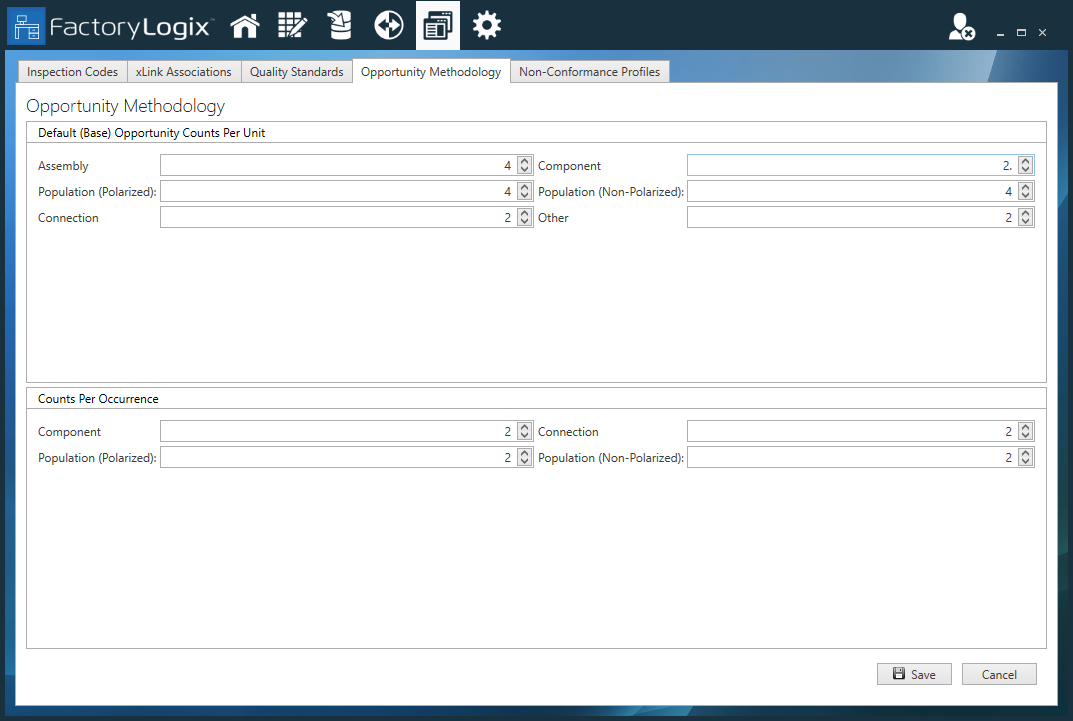Viewport: 1073px width, 721px height.
Task: Go to the Home icon
Action: tap(245, 26)
